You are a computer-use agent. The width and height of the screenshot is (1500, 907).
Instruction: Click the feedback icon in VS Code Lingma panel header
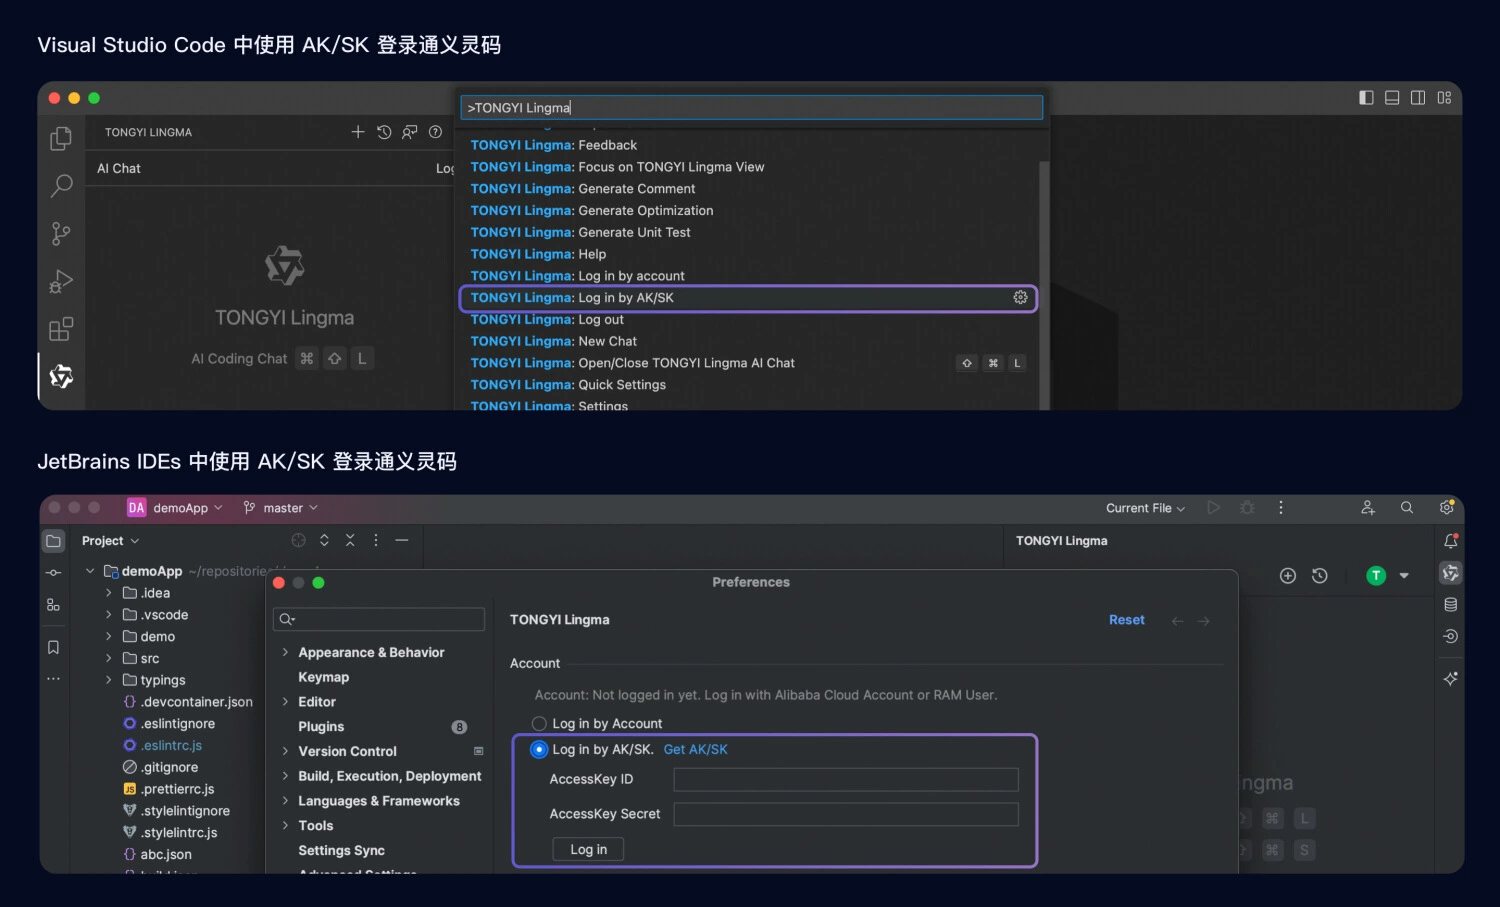pos(410,132)
